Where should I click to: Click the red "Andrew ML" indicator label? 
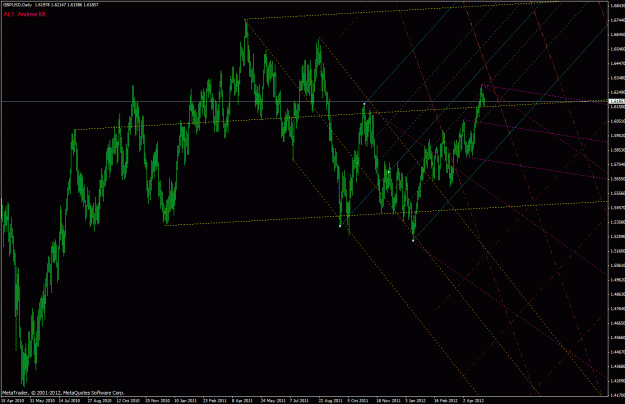(x=25, y=14)
